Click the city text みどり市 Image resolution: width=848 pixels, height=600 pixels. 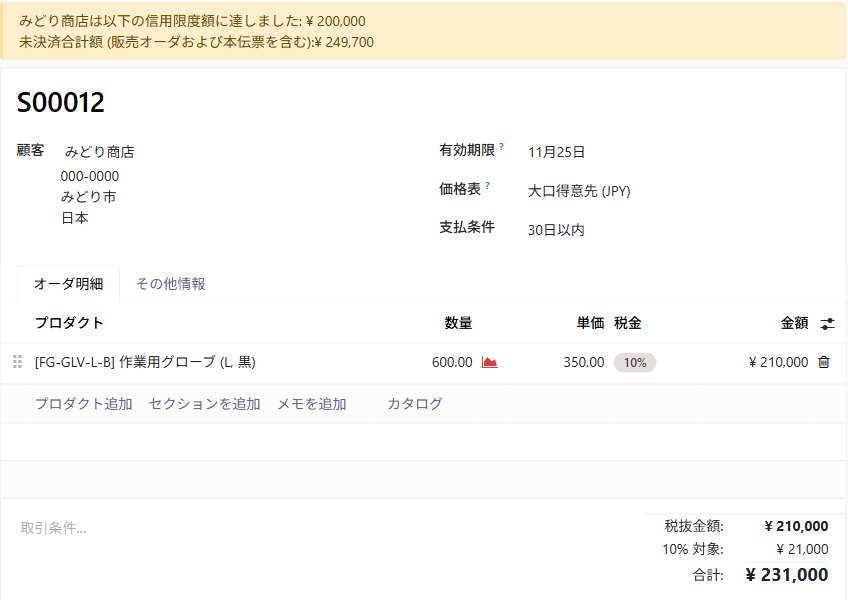pyautogui.click(x=89, y=197)
